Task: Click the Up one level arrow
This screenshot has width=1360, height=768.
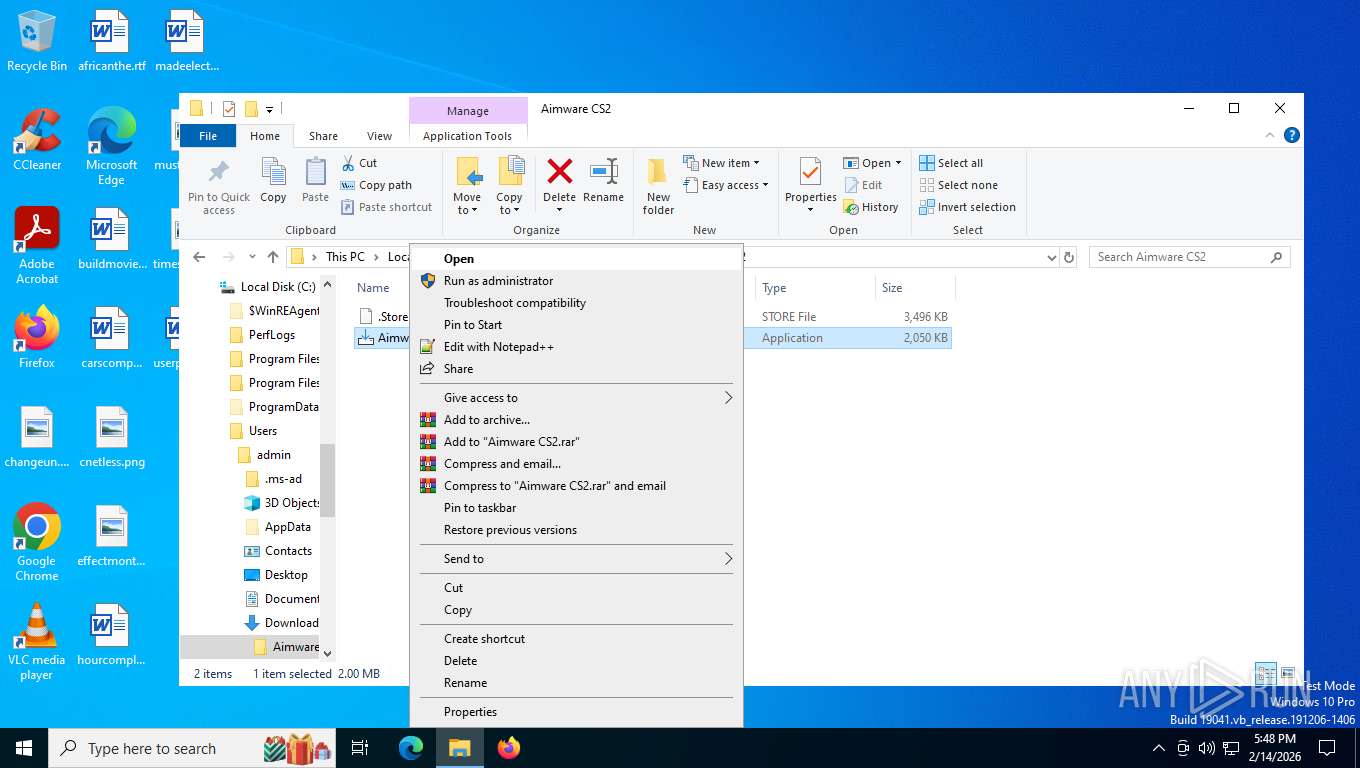Action: point(273,257)
